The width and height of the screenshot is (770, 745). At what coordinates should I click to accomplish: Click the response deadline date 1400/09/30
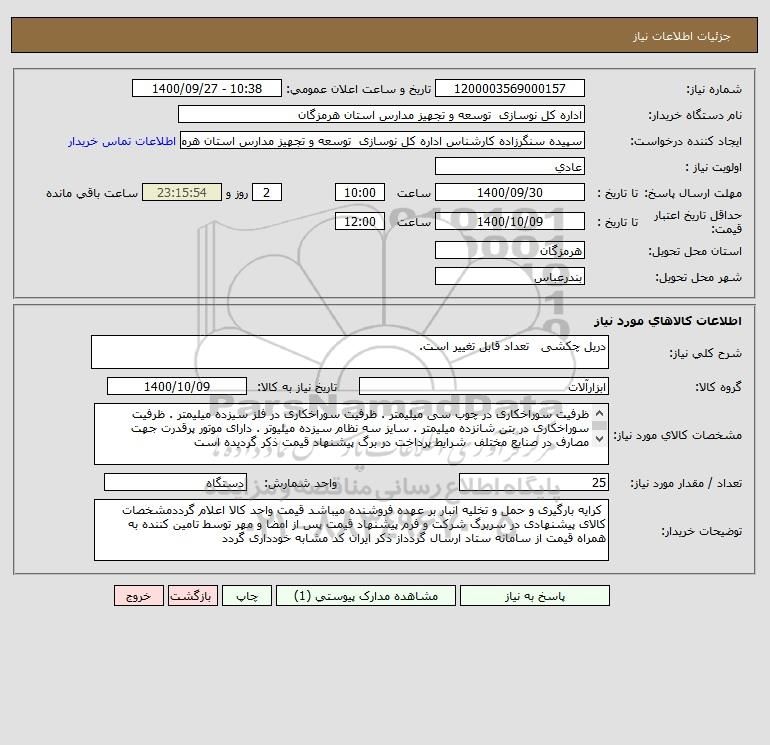tap(510, 193)
